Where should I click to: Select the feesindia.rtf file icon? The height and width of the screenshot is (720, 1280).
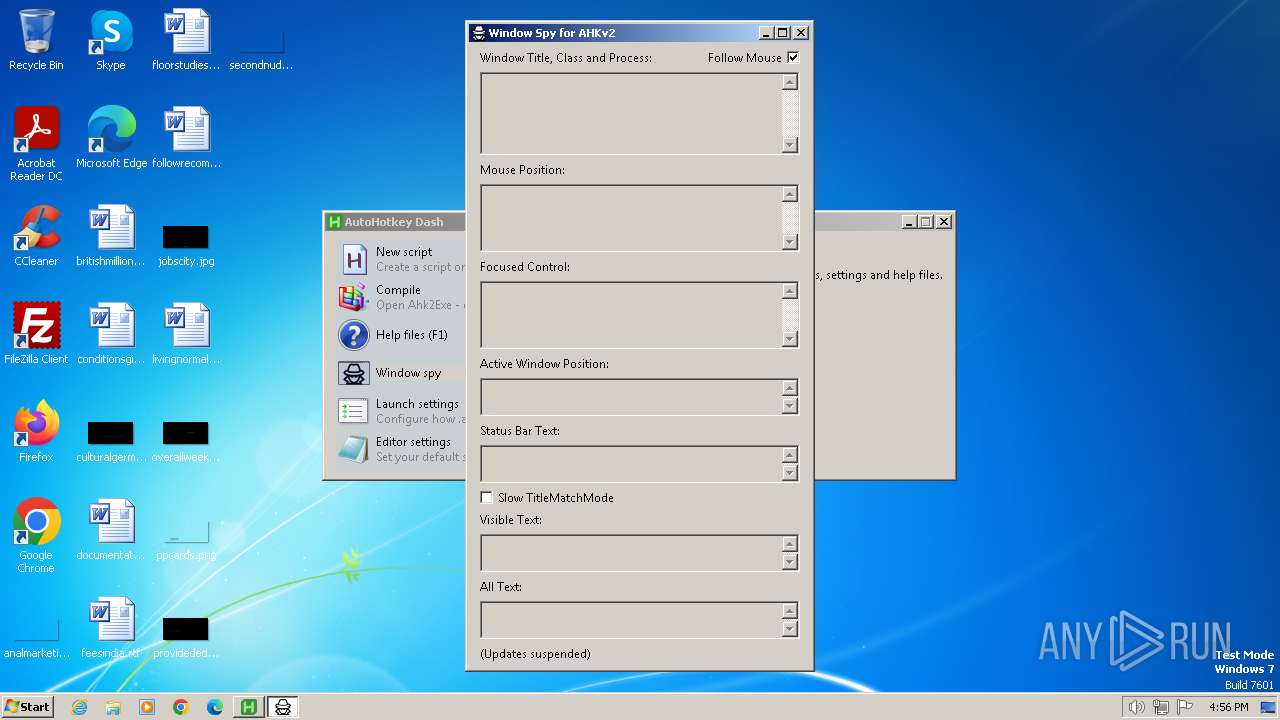(x=111, y=628)
